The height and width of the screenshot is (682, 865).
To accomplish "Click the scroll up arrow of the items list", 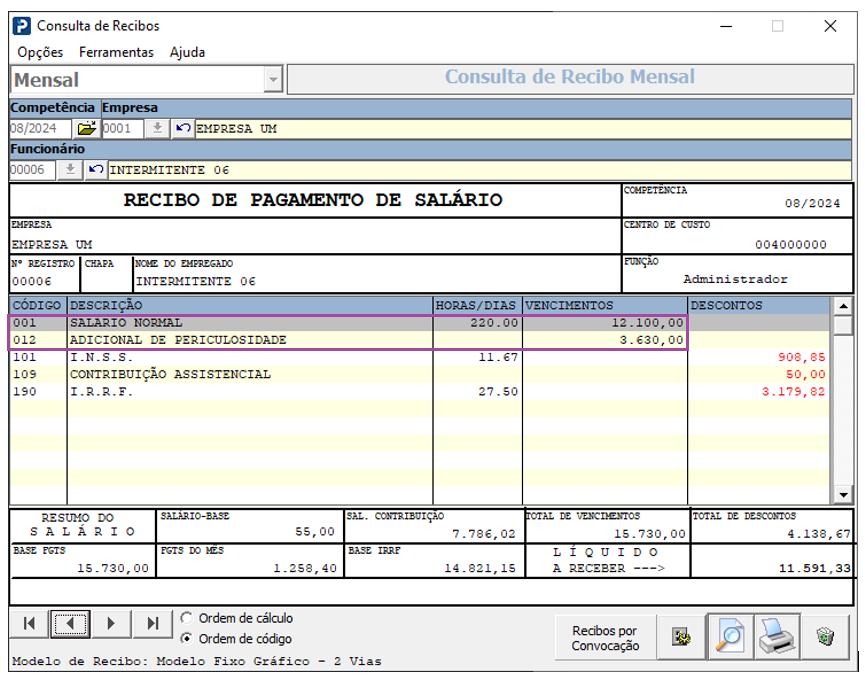I will click(843, 305).
